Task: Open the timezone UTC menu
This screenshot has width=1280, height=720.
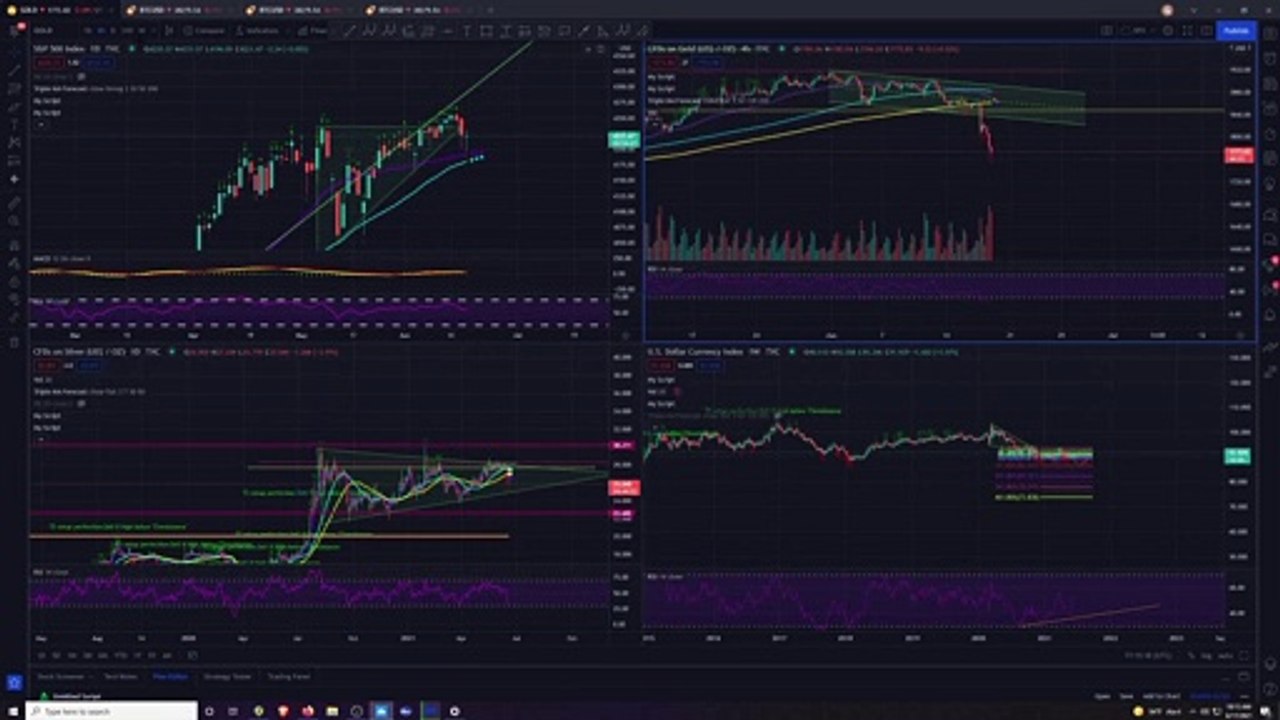Action: pyautogui.click(x=1148, y=656)
